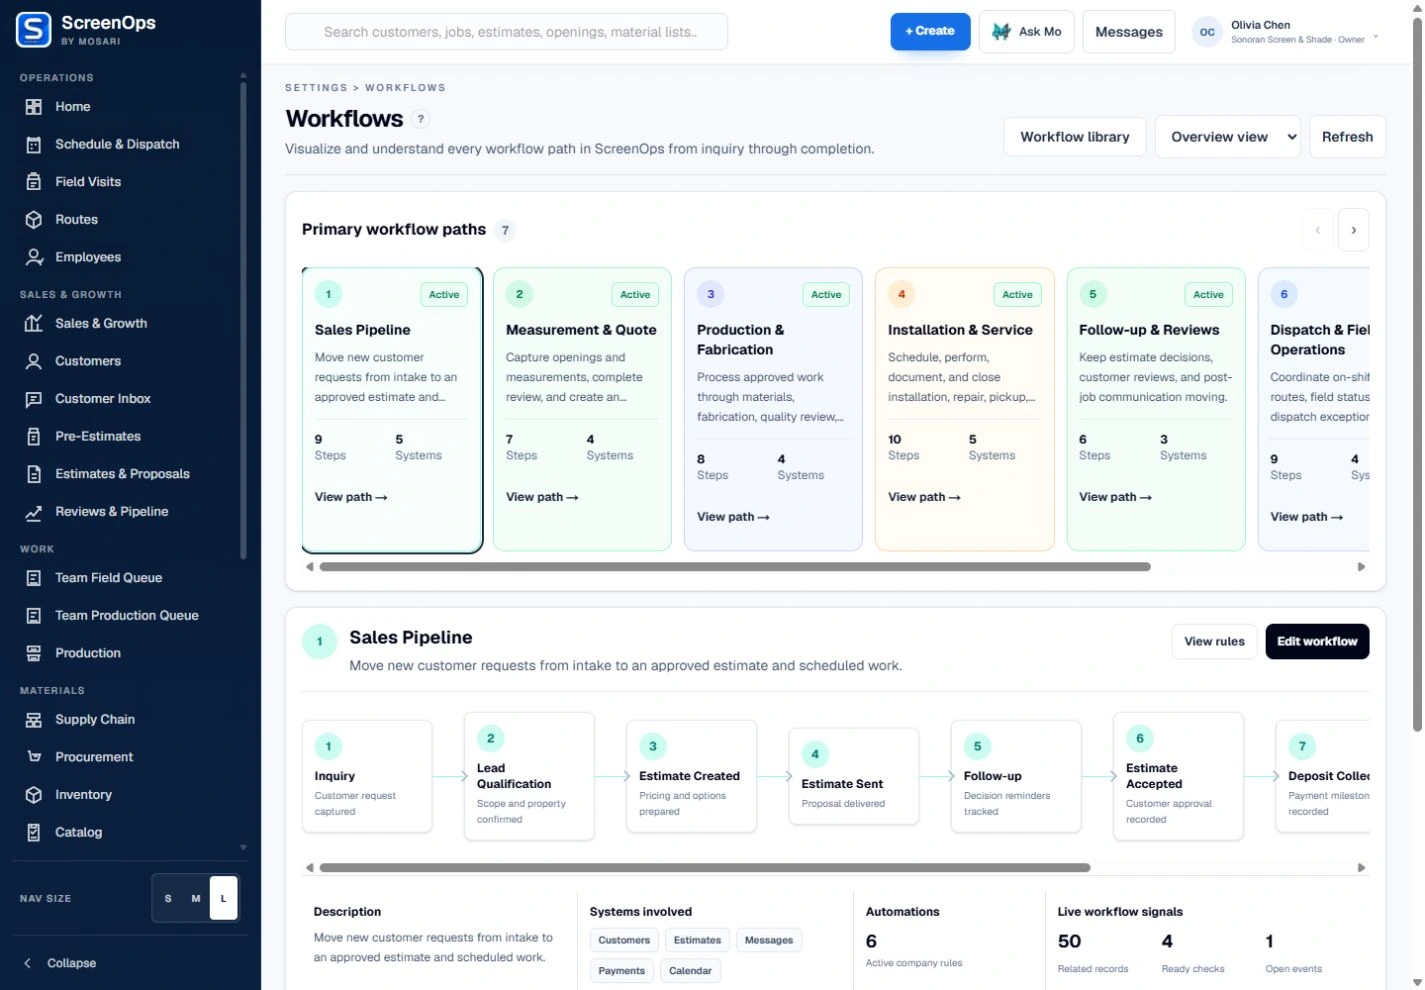
Task: Click the Team Field Queue list icon
Action: (33, 578)
